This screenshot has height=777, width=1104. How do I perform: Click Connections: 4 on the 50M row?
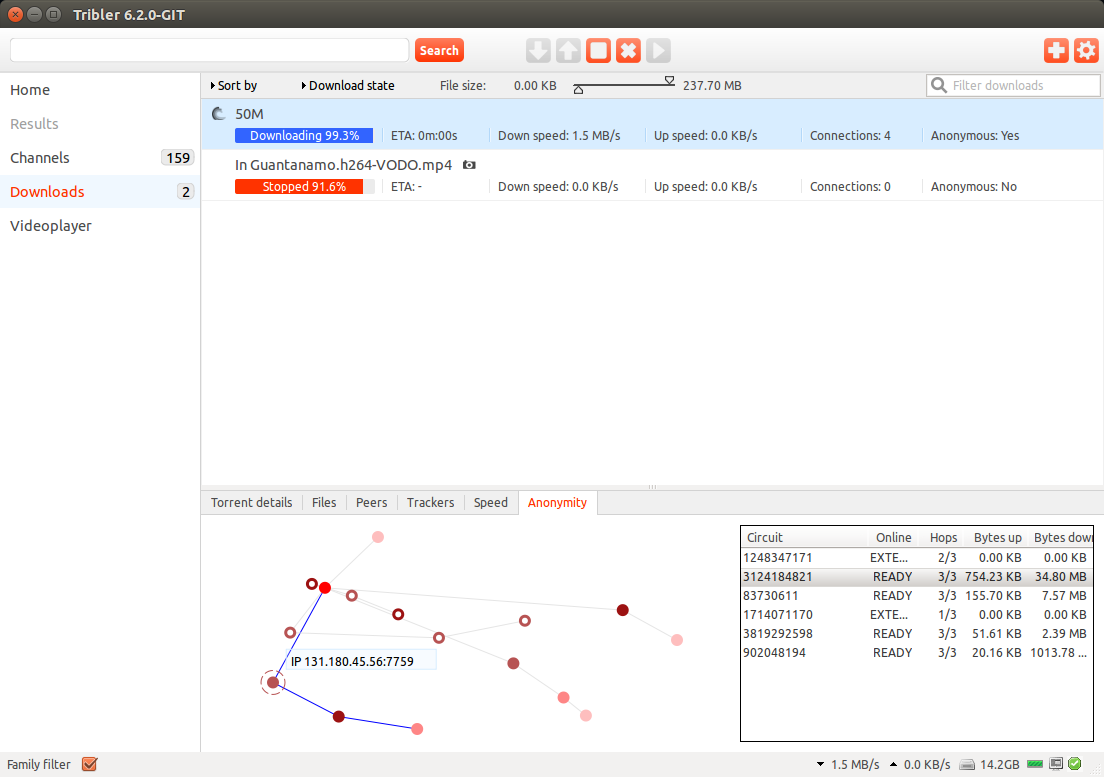point(850,136)
